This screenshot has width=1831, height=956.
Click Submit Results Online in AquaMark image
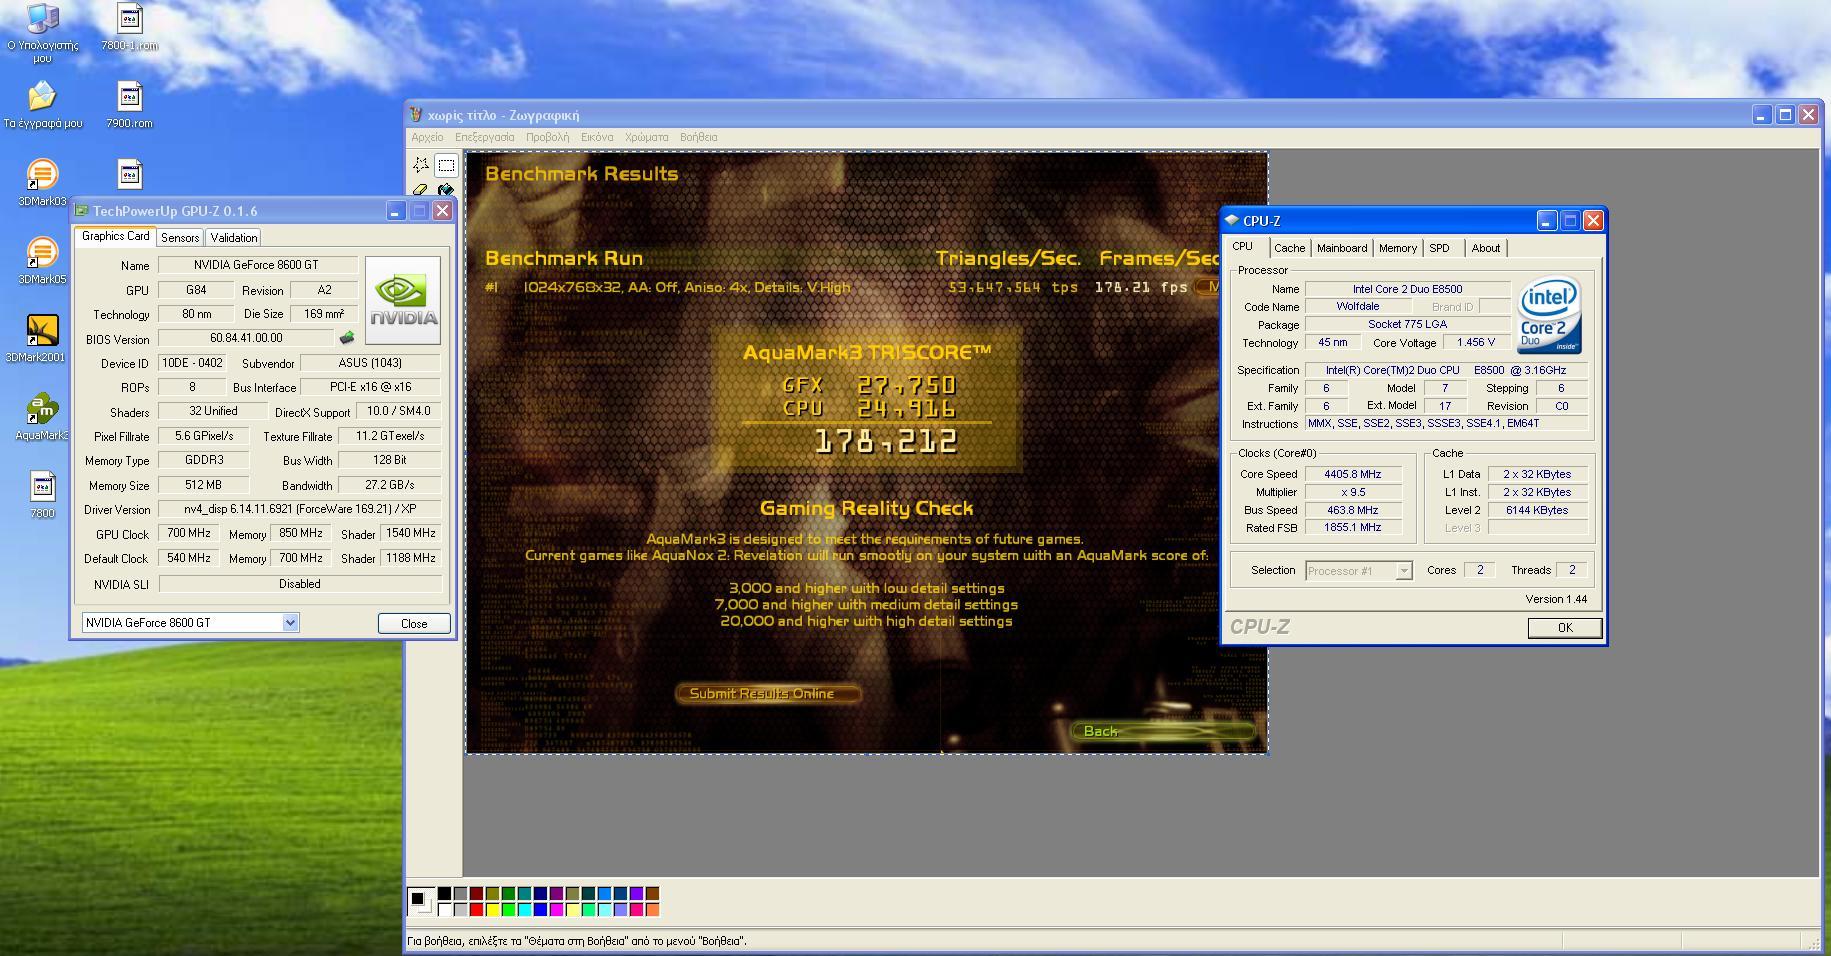coord(768,693)
